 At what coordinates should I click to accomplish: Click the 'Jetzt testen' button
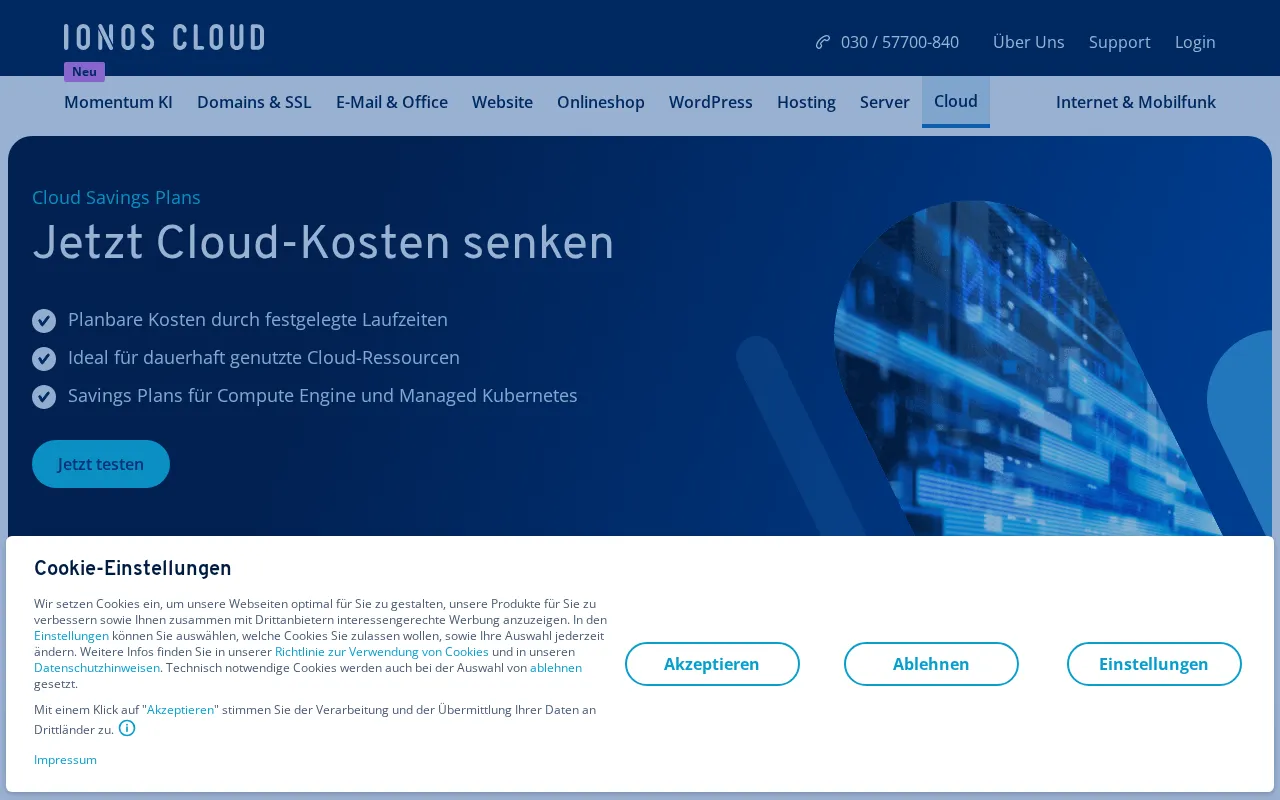tap(101, 464)
